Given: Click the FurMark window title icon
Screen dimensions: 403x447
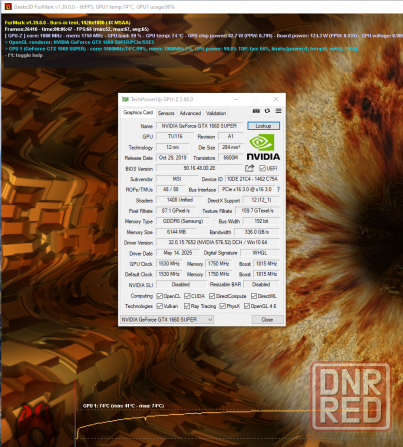Looking at the screenshot, I should 8,7.
